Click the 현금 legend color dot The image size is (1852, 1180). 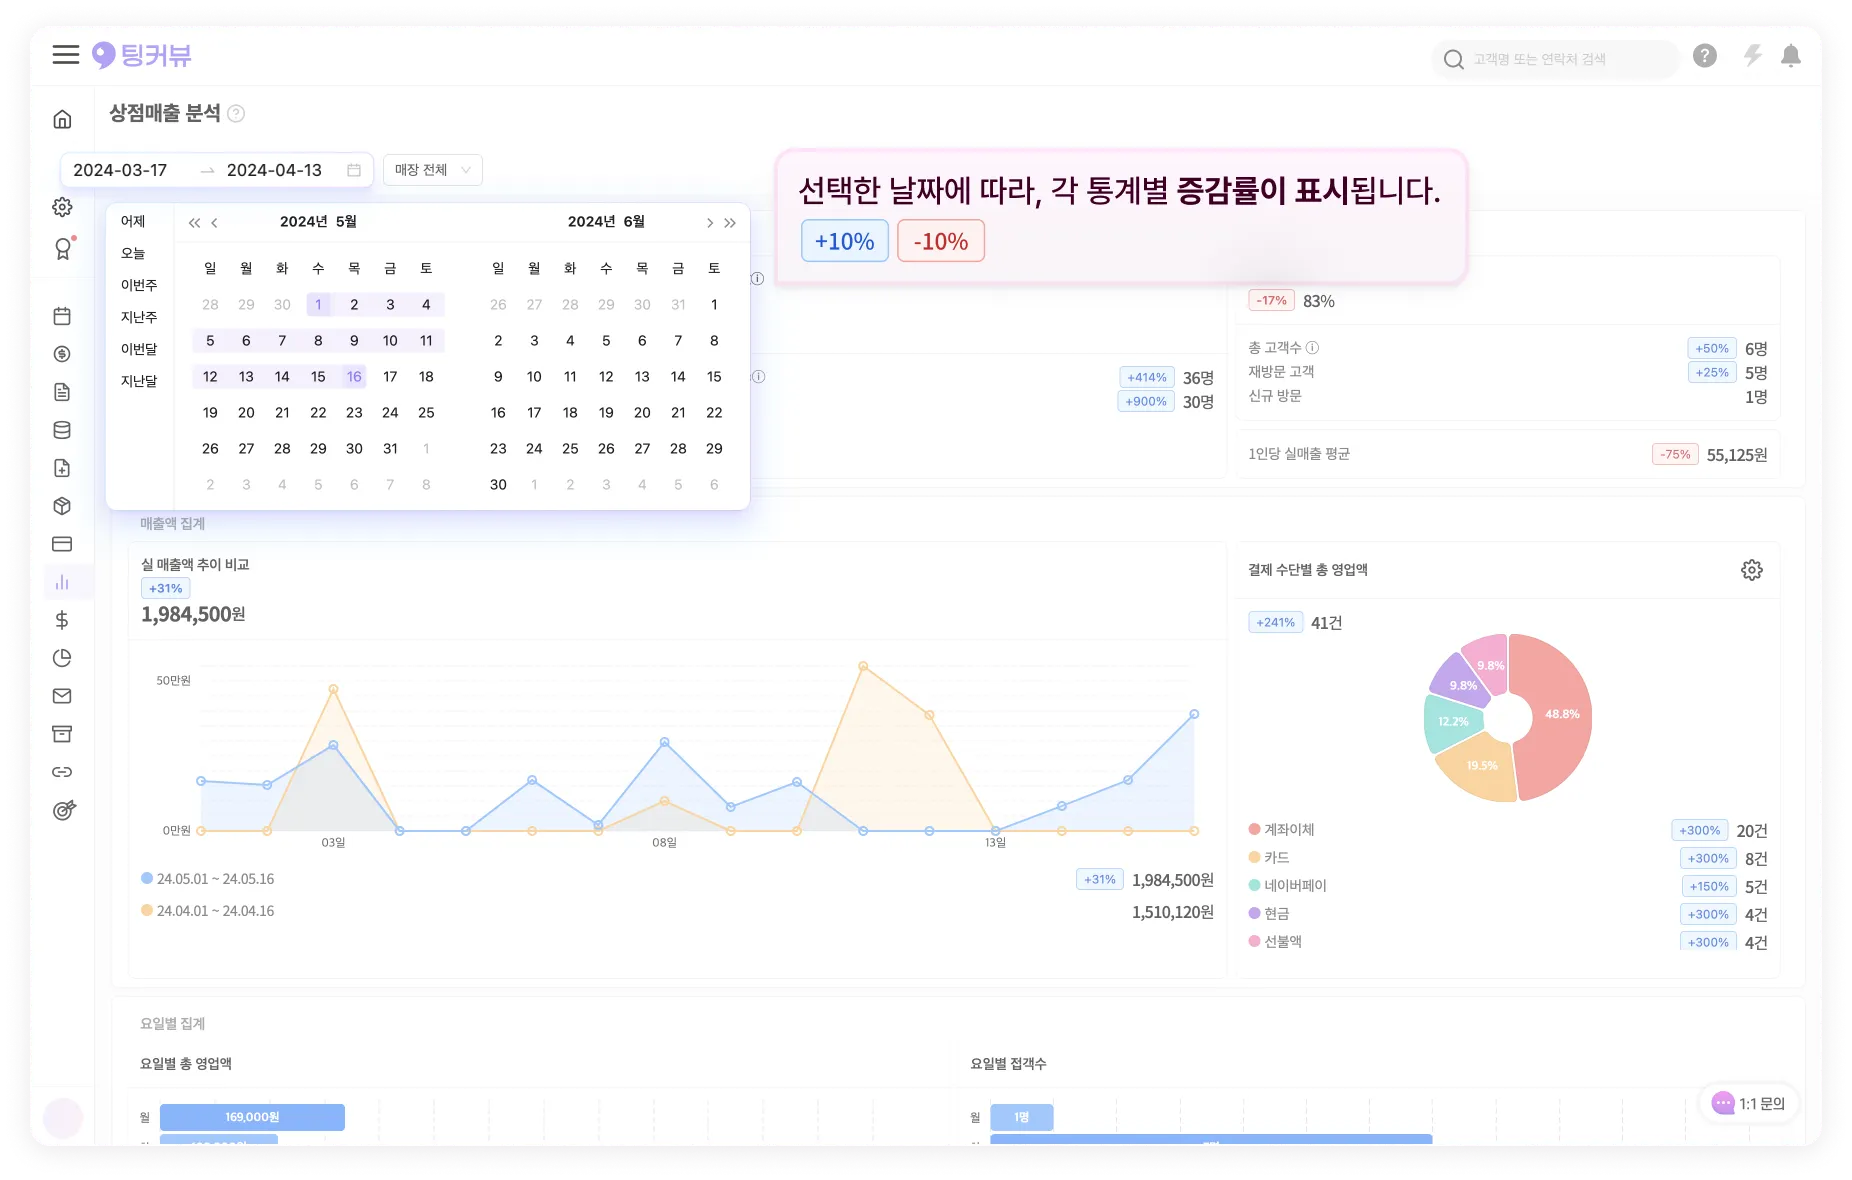click(1254, 913)
